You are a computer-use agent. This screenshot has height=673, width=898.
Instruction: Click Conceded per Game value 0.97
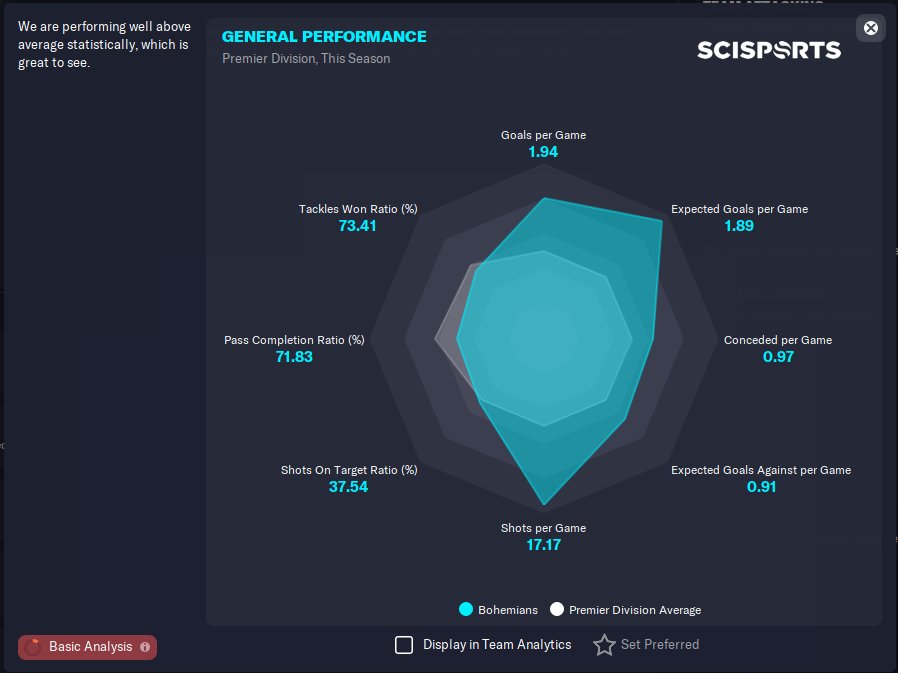(778, 357)
